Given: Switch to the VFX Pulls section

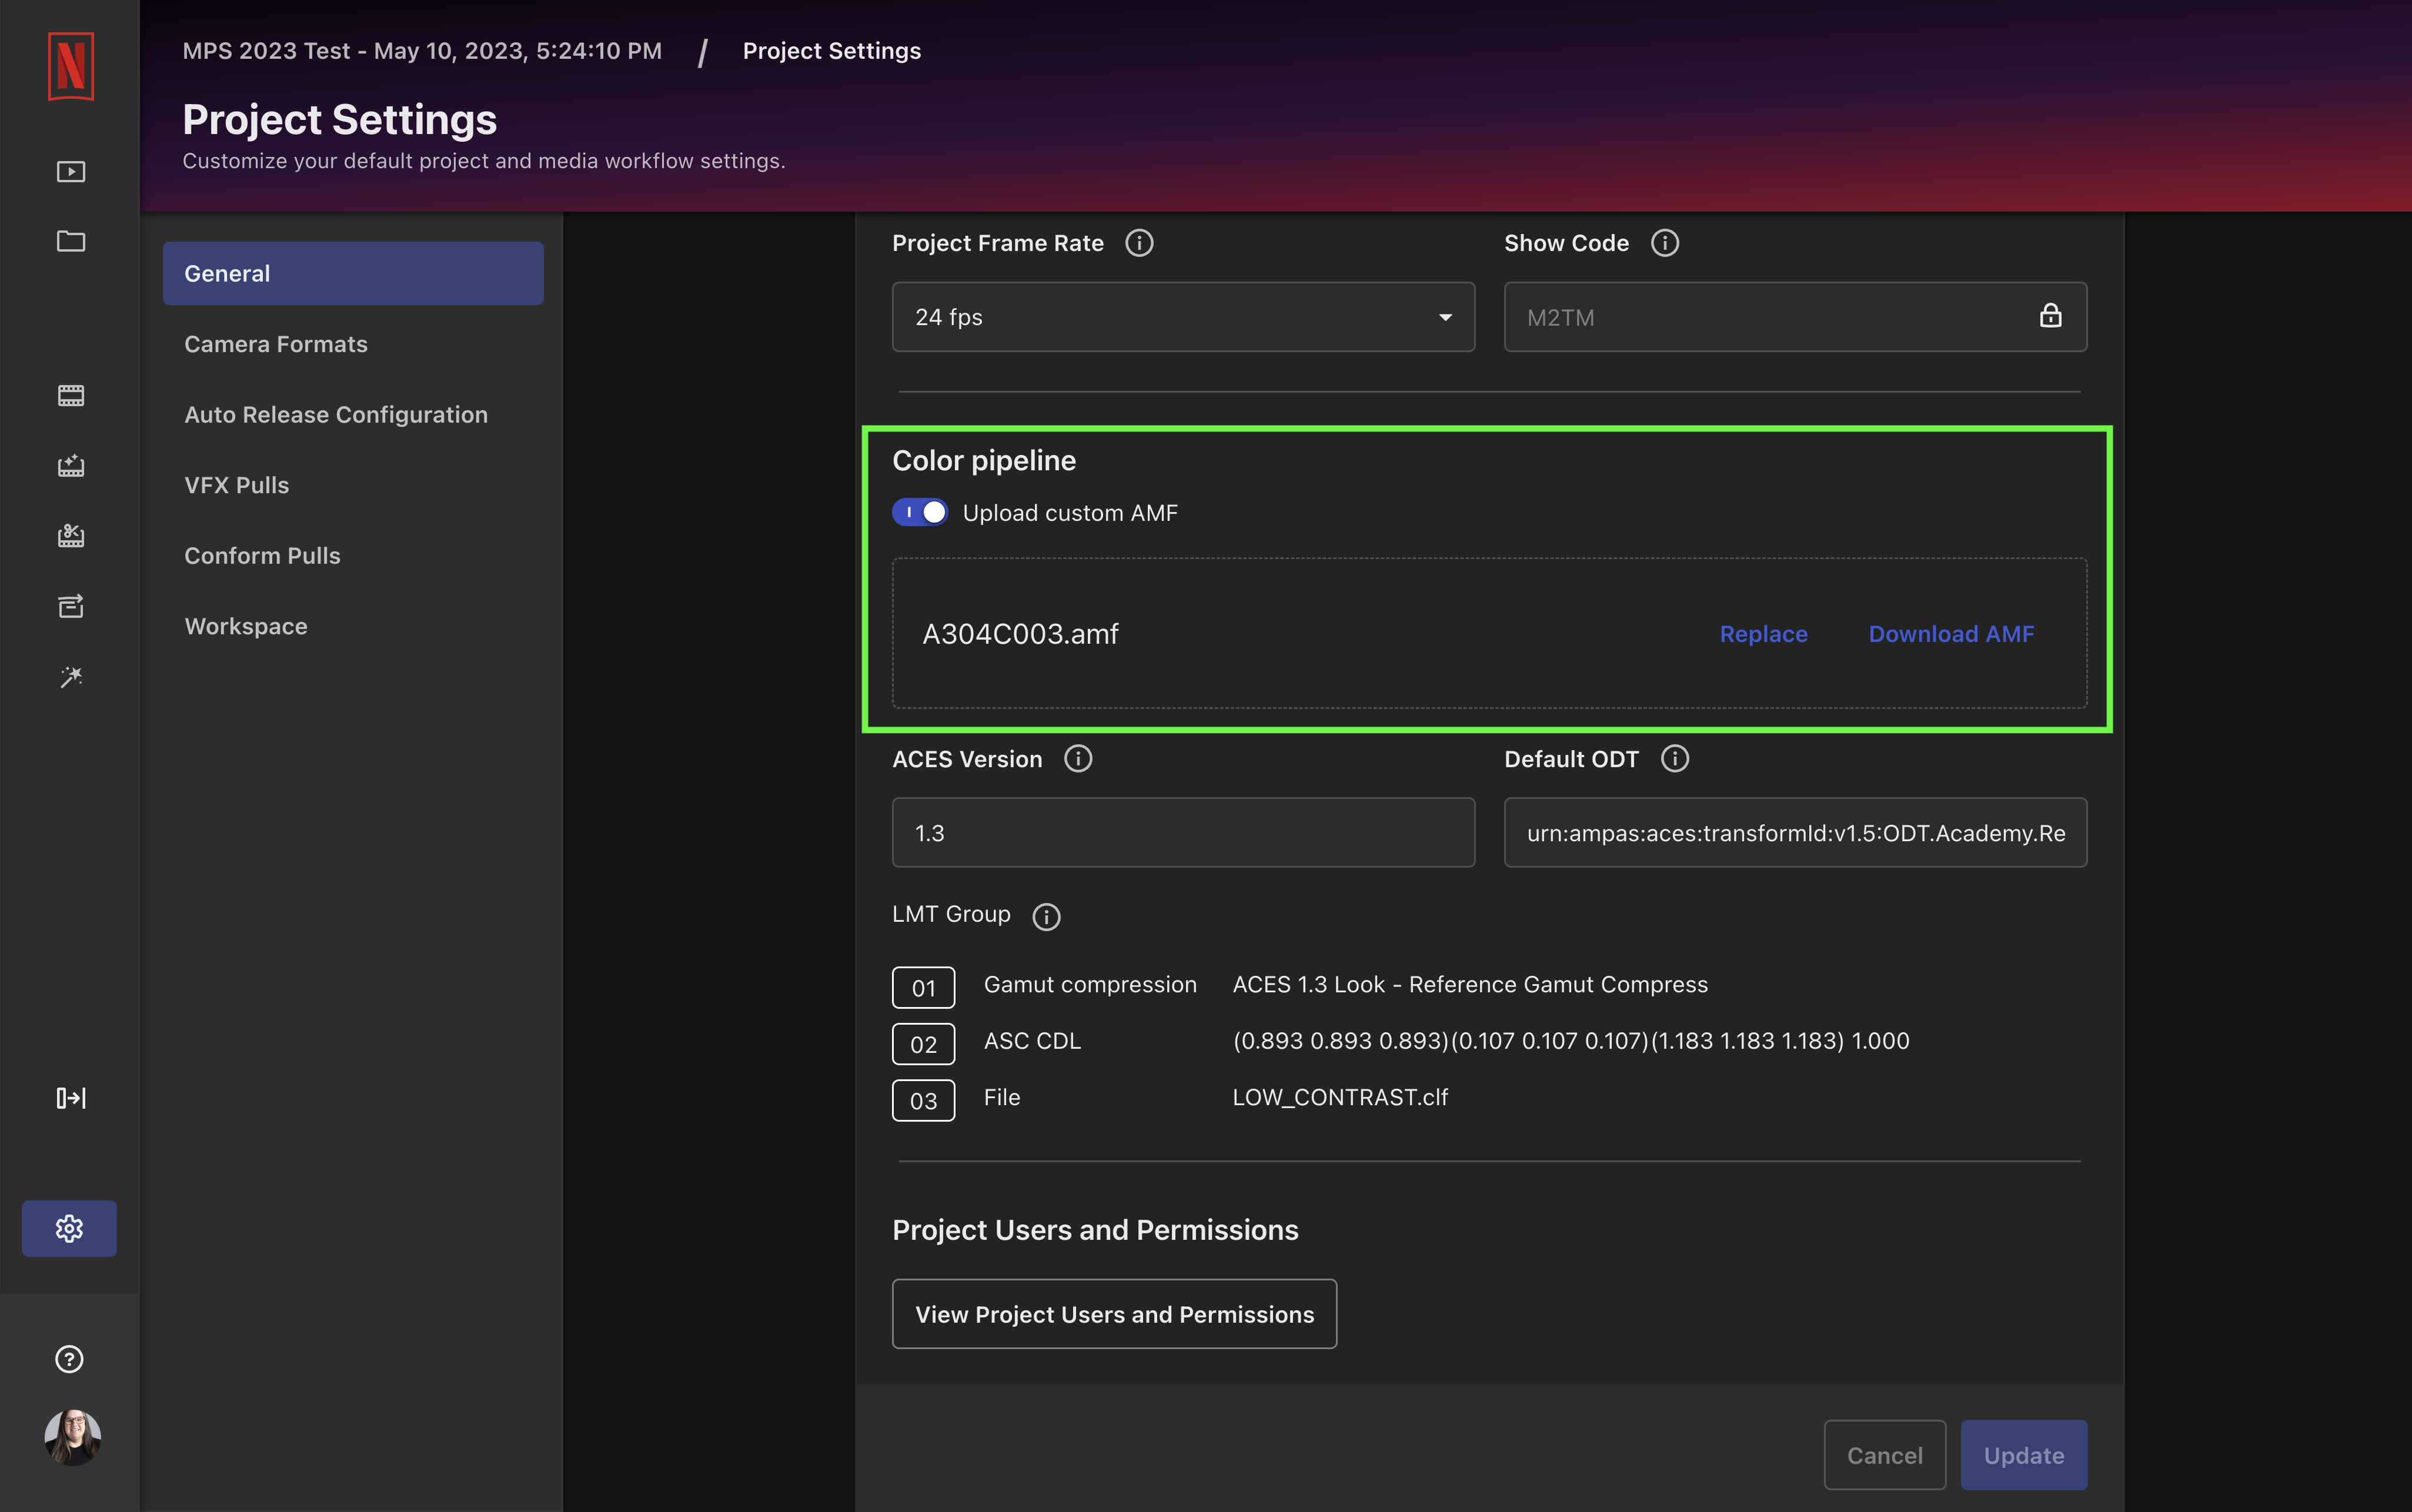Looking at the screenshot, I should click(x=237, y=485).
